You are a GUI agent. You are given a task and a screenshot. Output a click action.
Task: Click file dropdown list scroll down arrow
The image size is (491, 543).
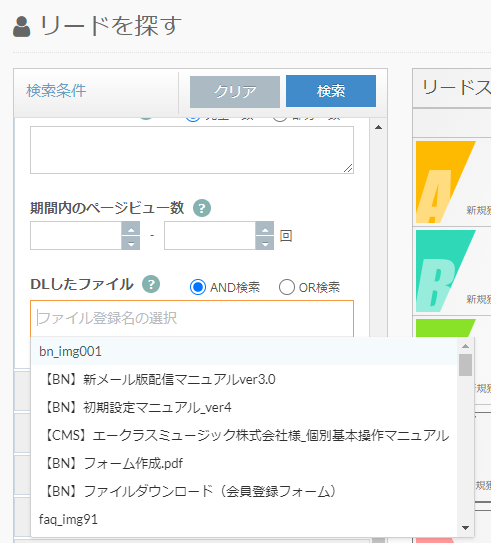465,528
